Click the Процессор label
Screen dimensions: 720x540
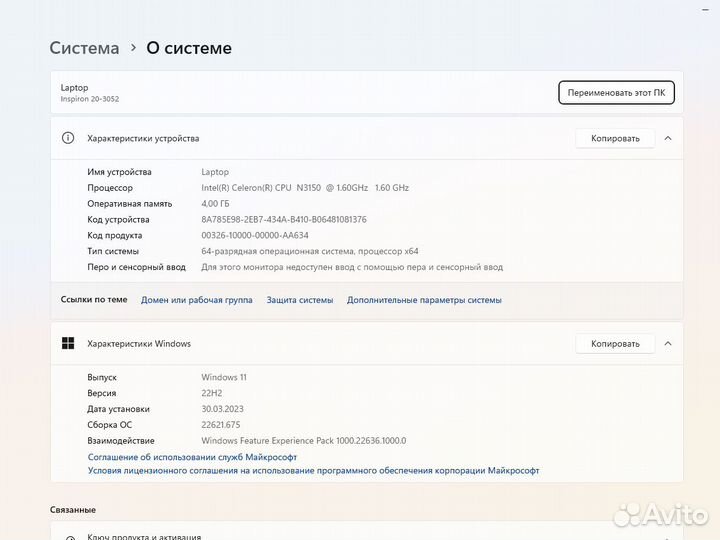(110, 187)
